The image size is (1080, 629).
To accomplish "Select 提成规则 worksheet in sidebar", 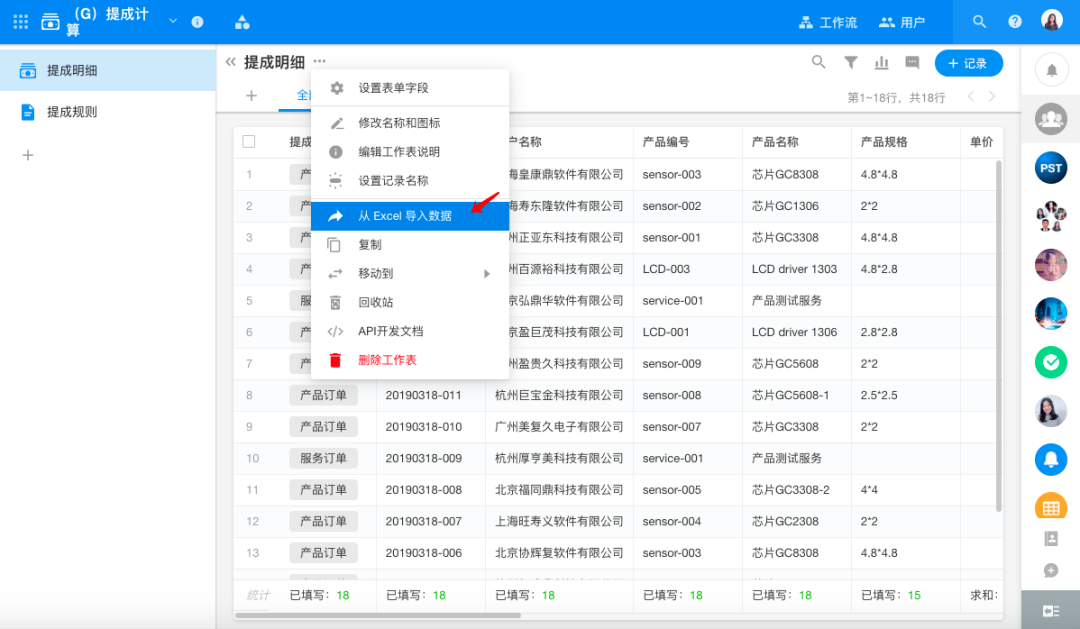I will [108, 112].
